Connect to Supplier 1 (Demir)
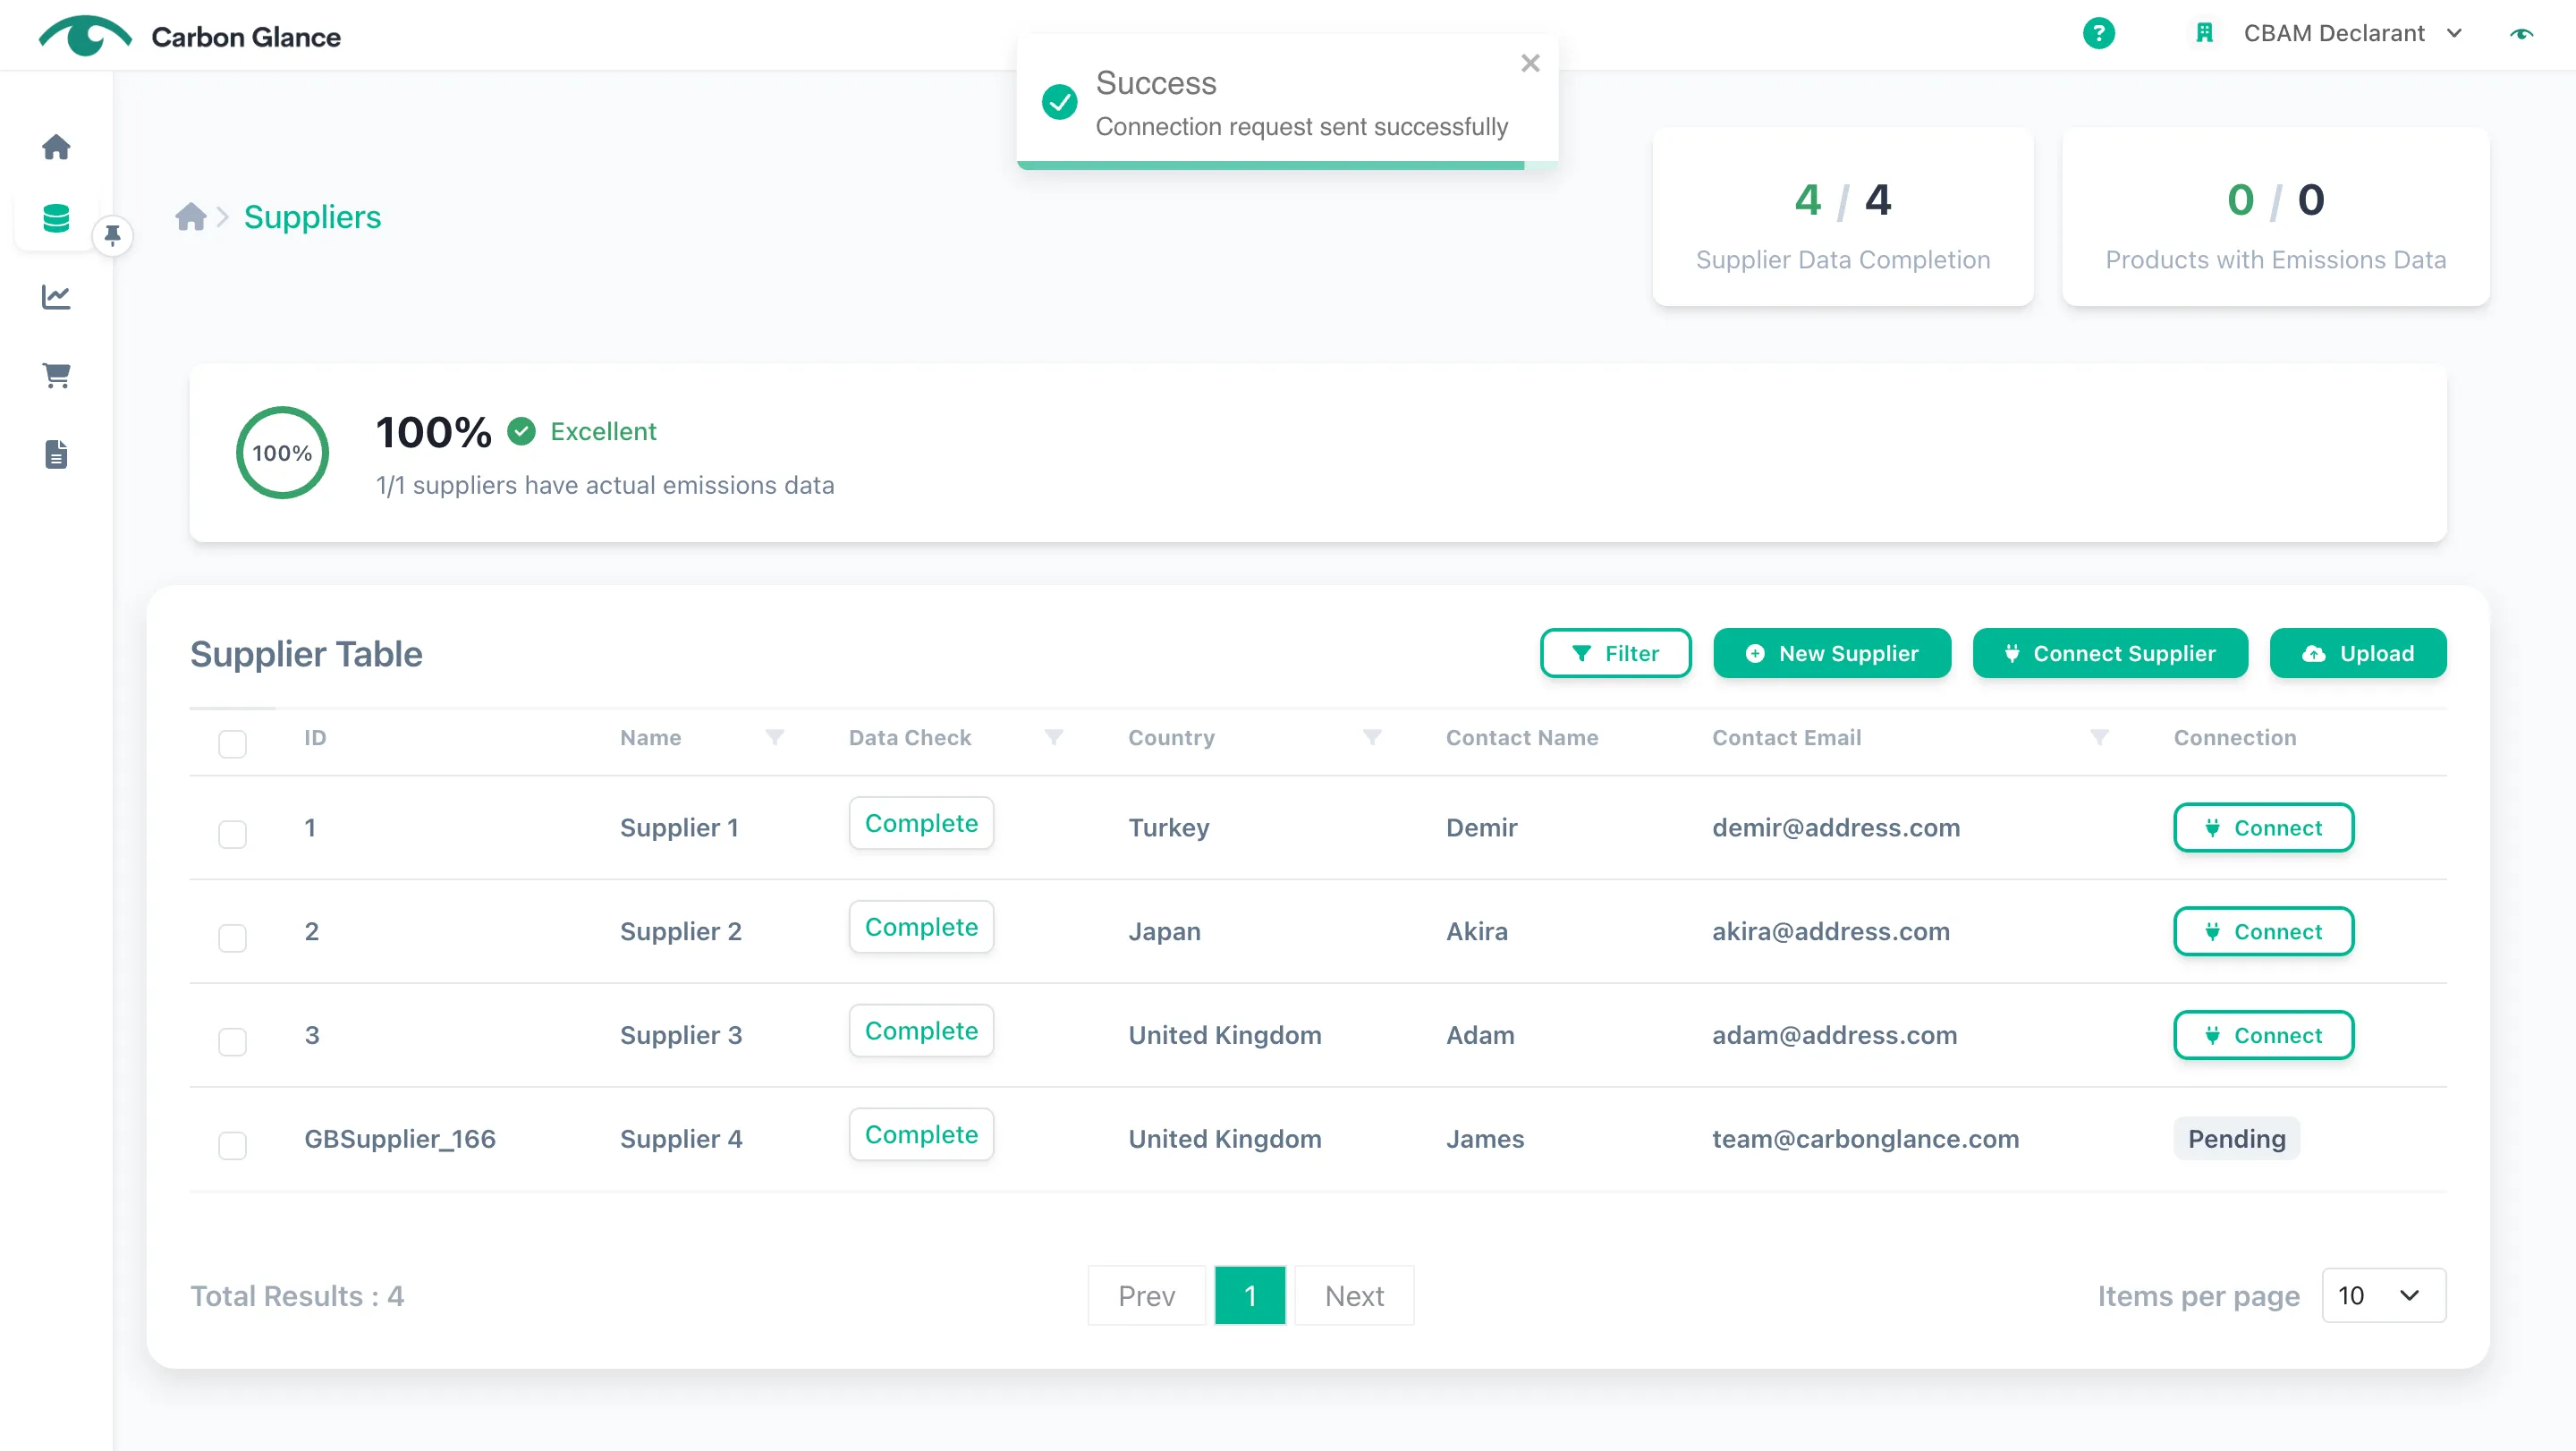The width and height of the screenshot is (2576, 1451). [2263, 827]
